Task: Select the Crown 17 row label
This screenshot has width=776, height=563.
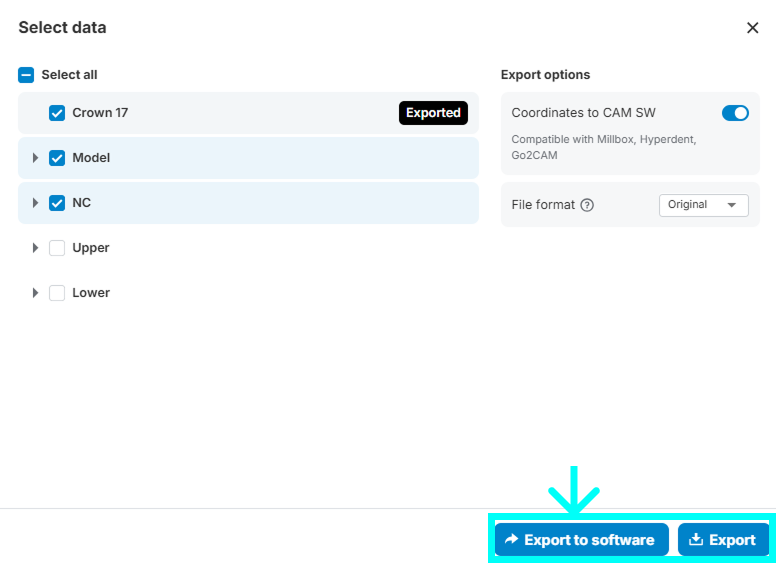Action: (100, 113)
